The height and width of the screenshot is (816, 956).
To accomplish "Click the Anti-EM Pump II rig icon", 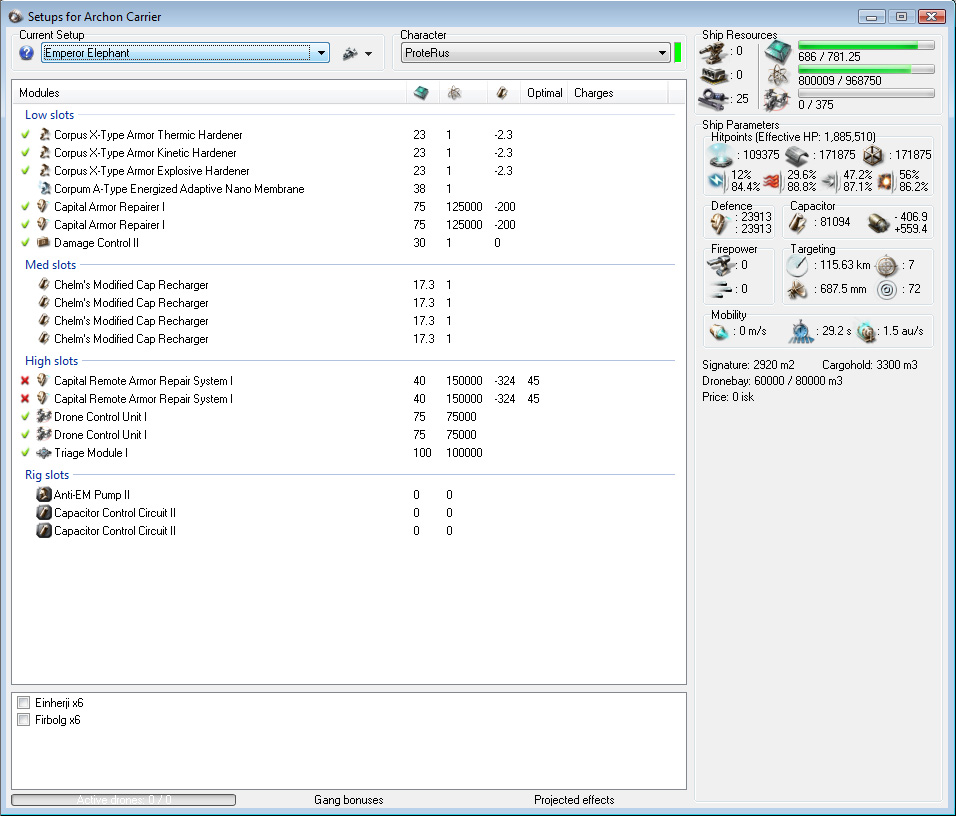I will 44,495.
